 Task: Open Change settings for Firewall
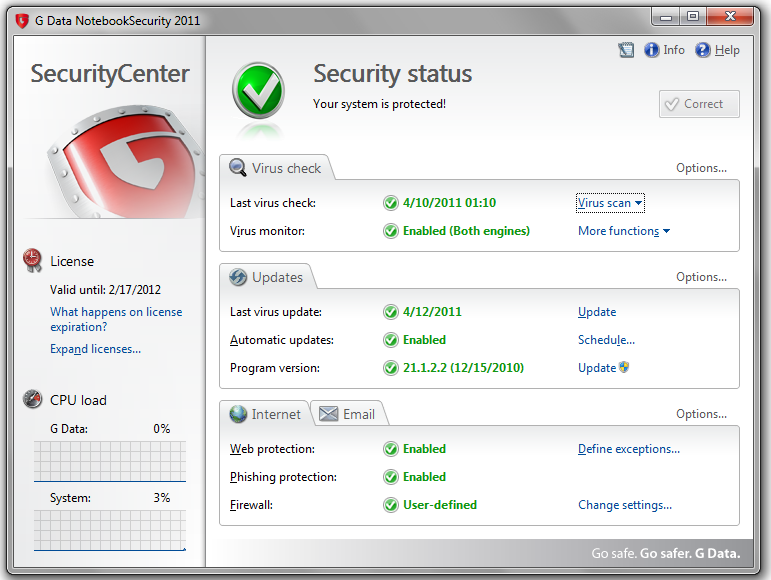[x=625, y=505]
